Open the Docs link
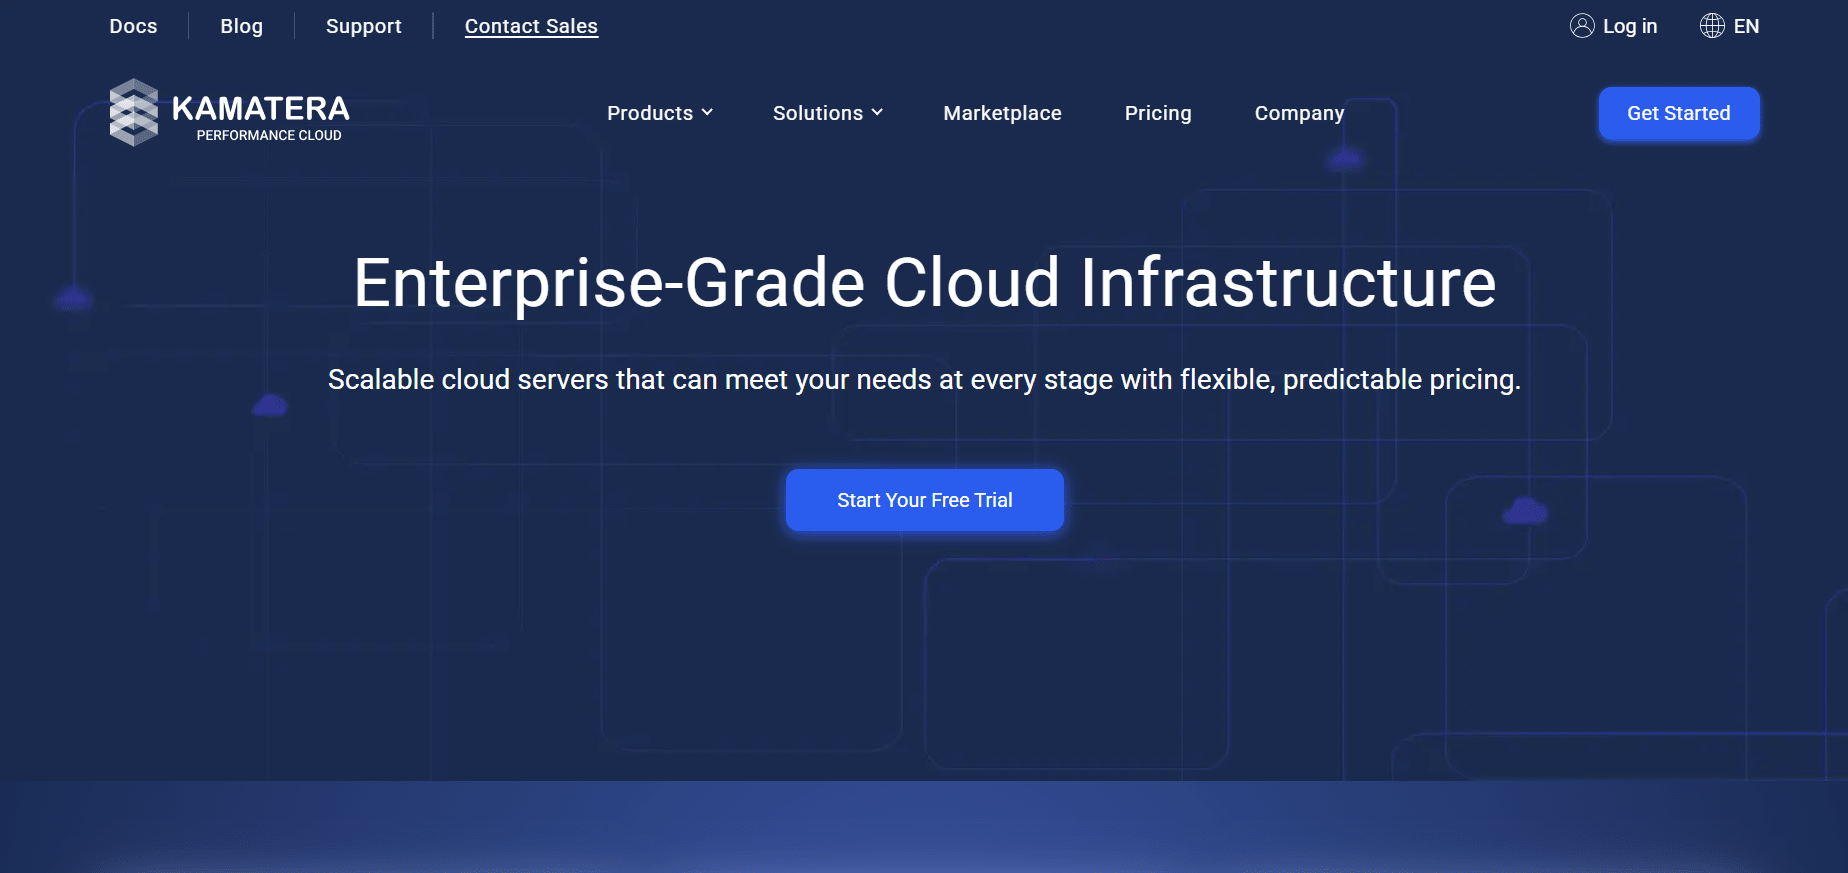 [x=133, y=27]
